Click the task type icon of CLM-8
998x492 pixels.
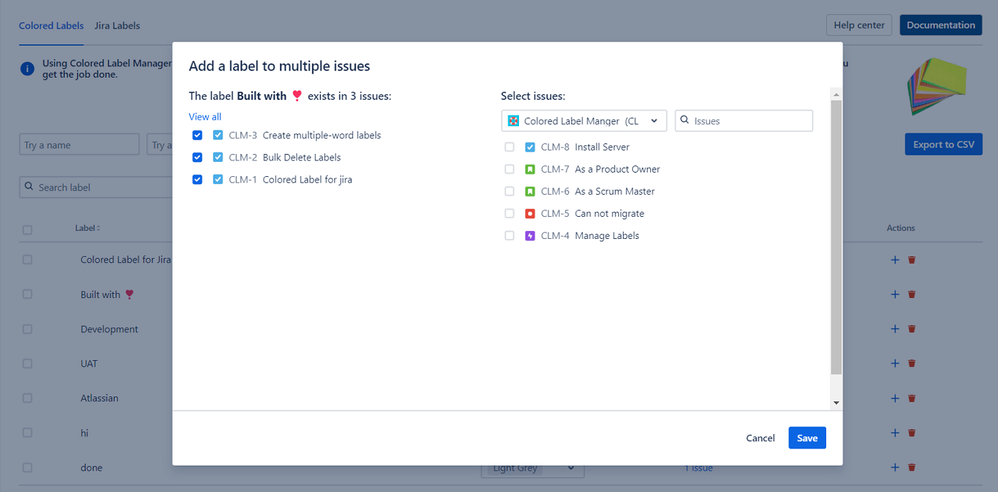[530, 147]
